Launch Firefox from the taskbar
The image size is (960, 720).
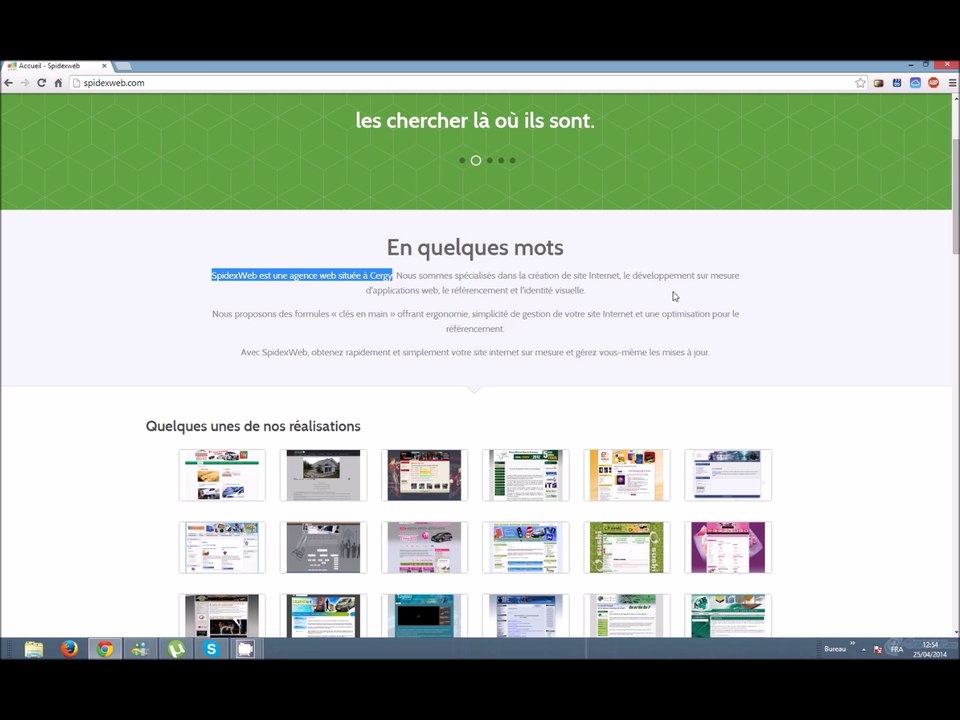[x=69, y=649]
